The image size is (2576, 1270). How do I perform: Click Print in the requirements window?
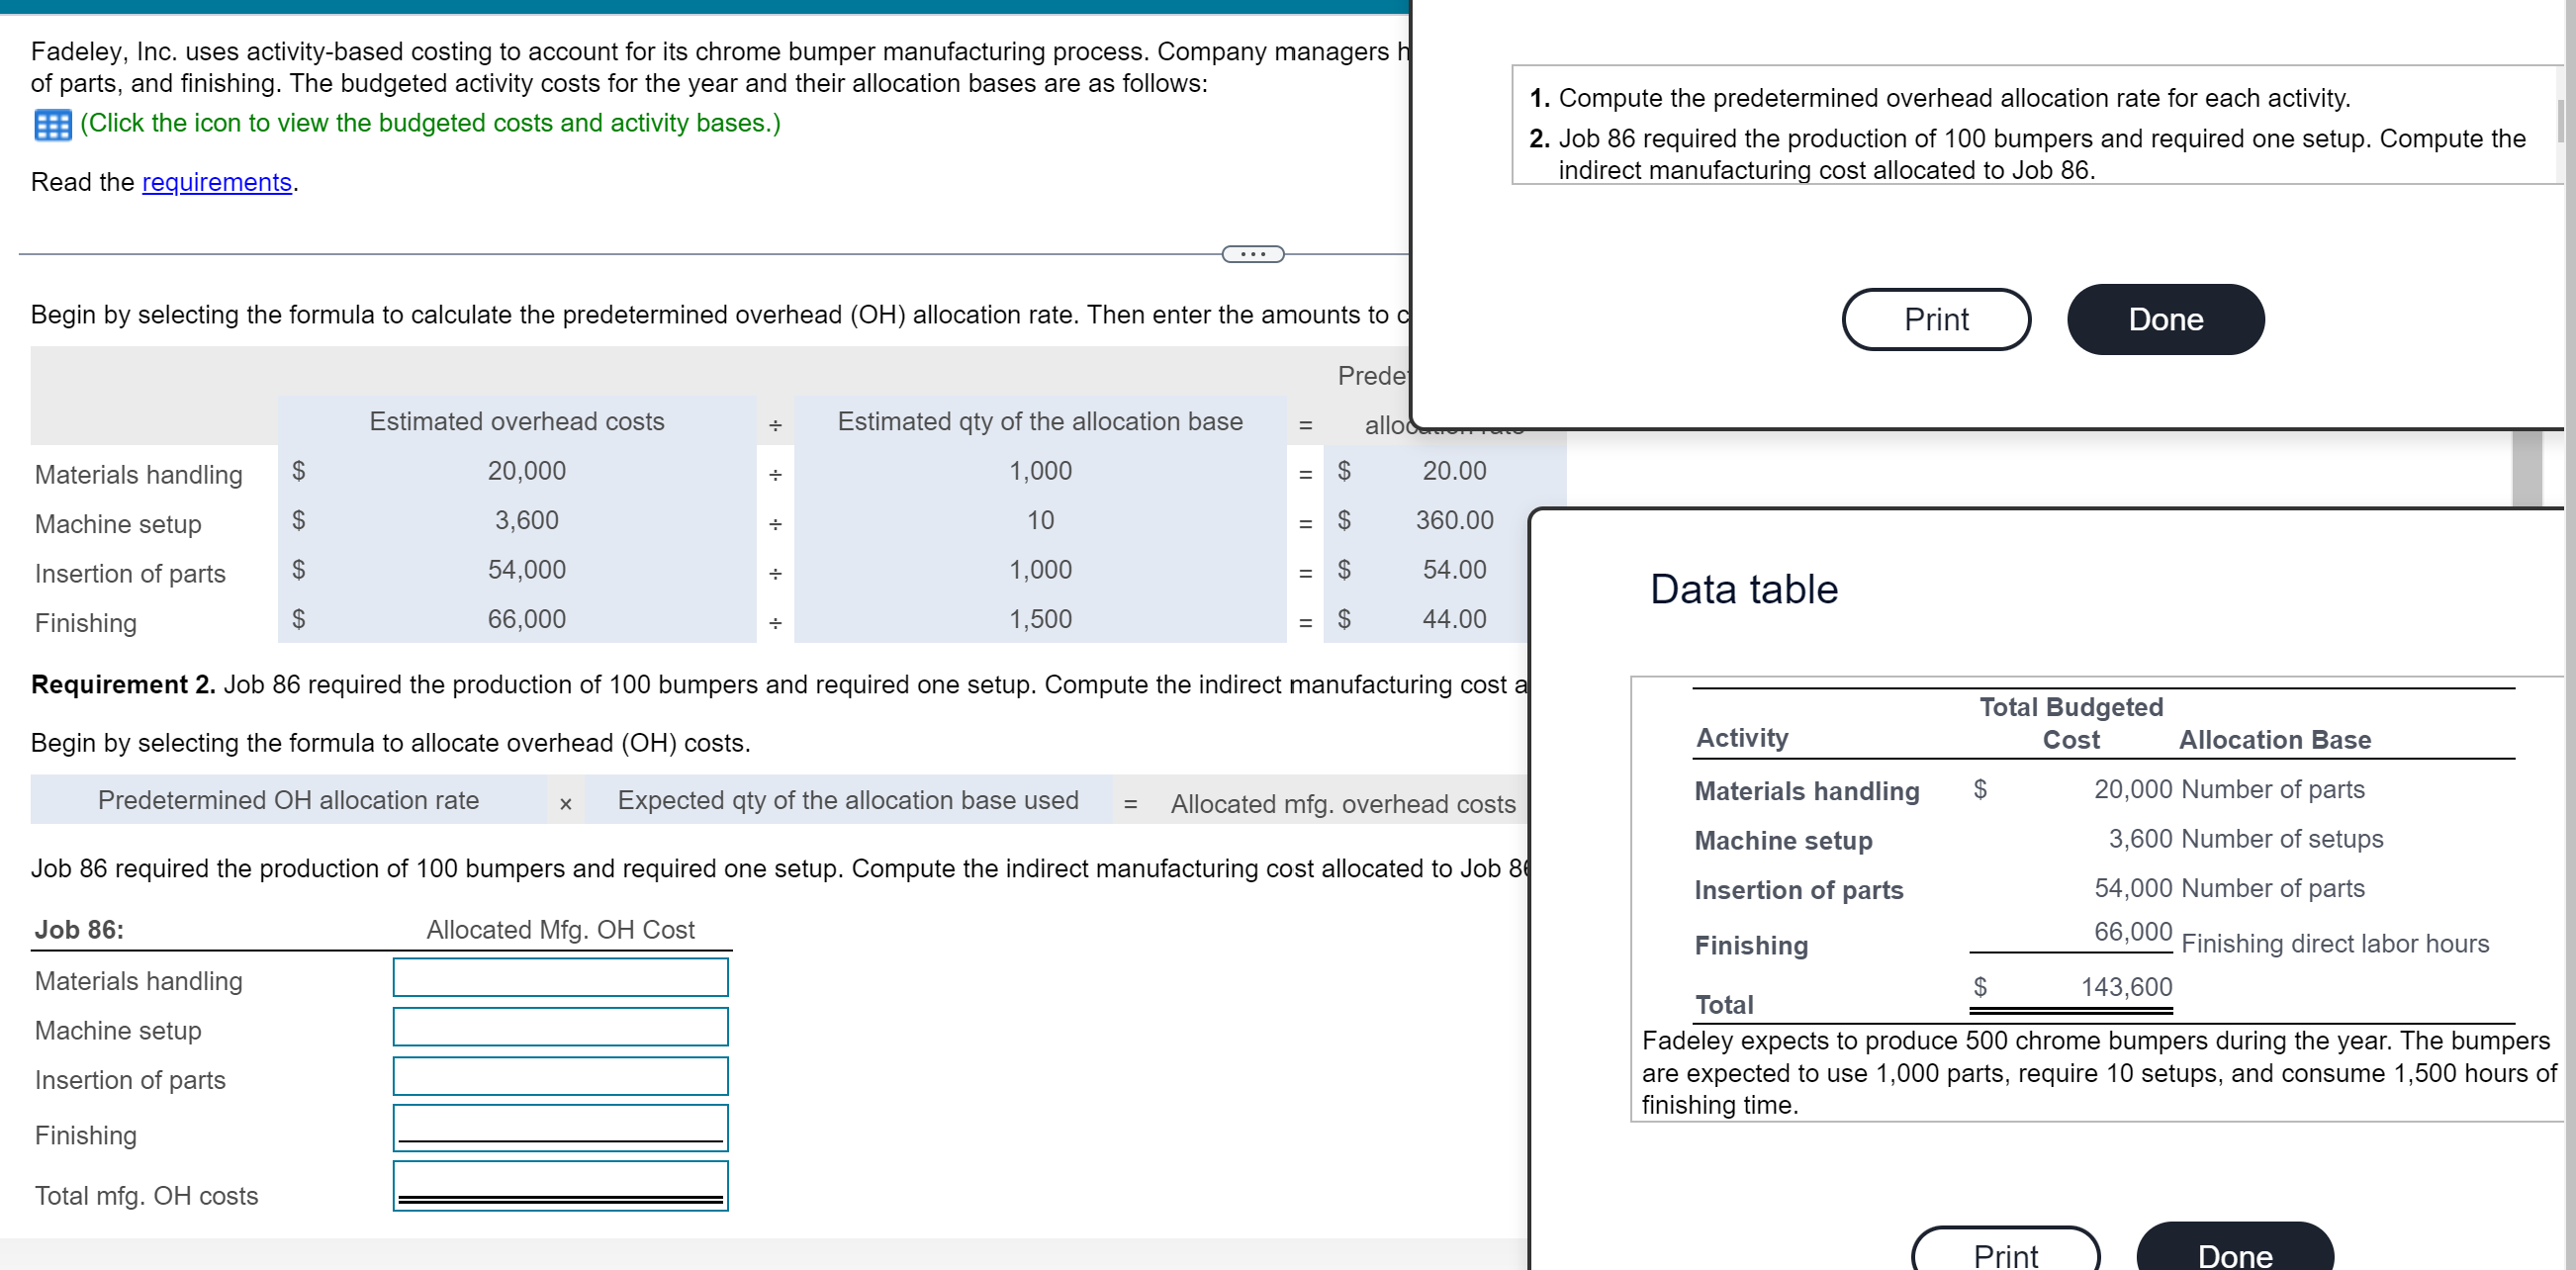click(x=1935, y=319)
